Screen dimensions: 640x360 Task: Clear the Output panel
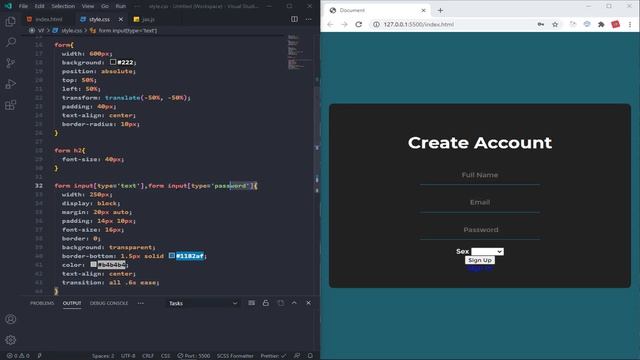click(251, 303)
